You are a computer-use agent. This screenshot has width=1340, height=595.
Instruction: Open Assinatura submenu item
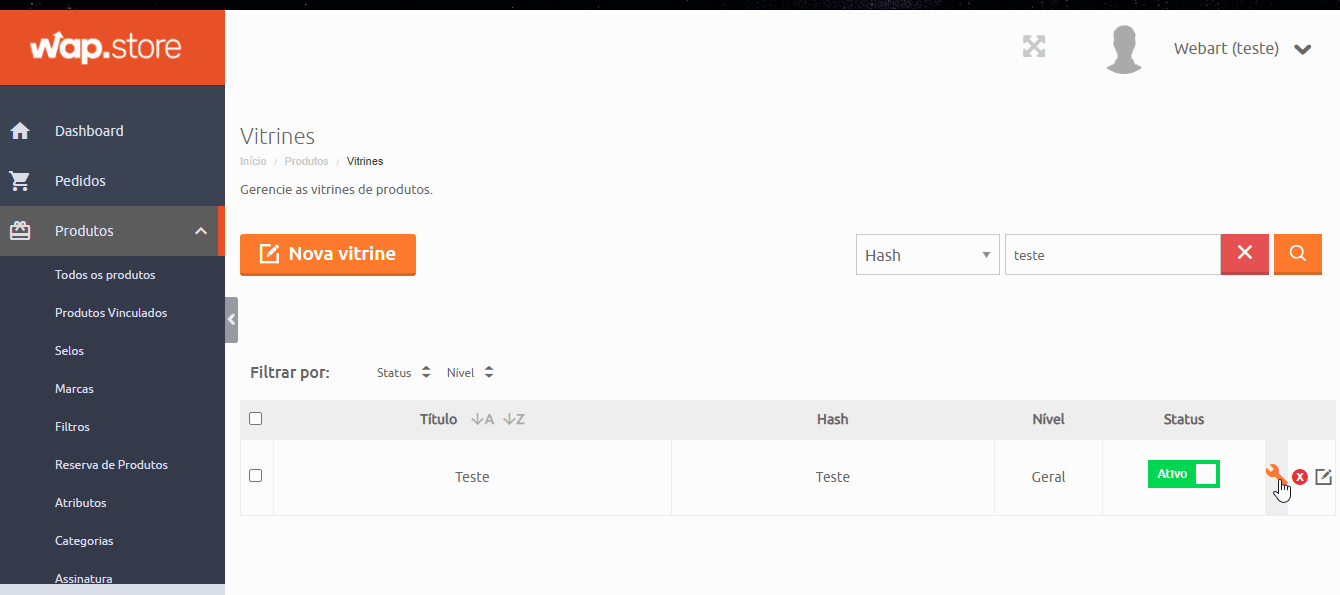(x=83, y=578)
